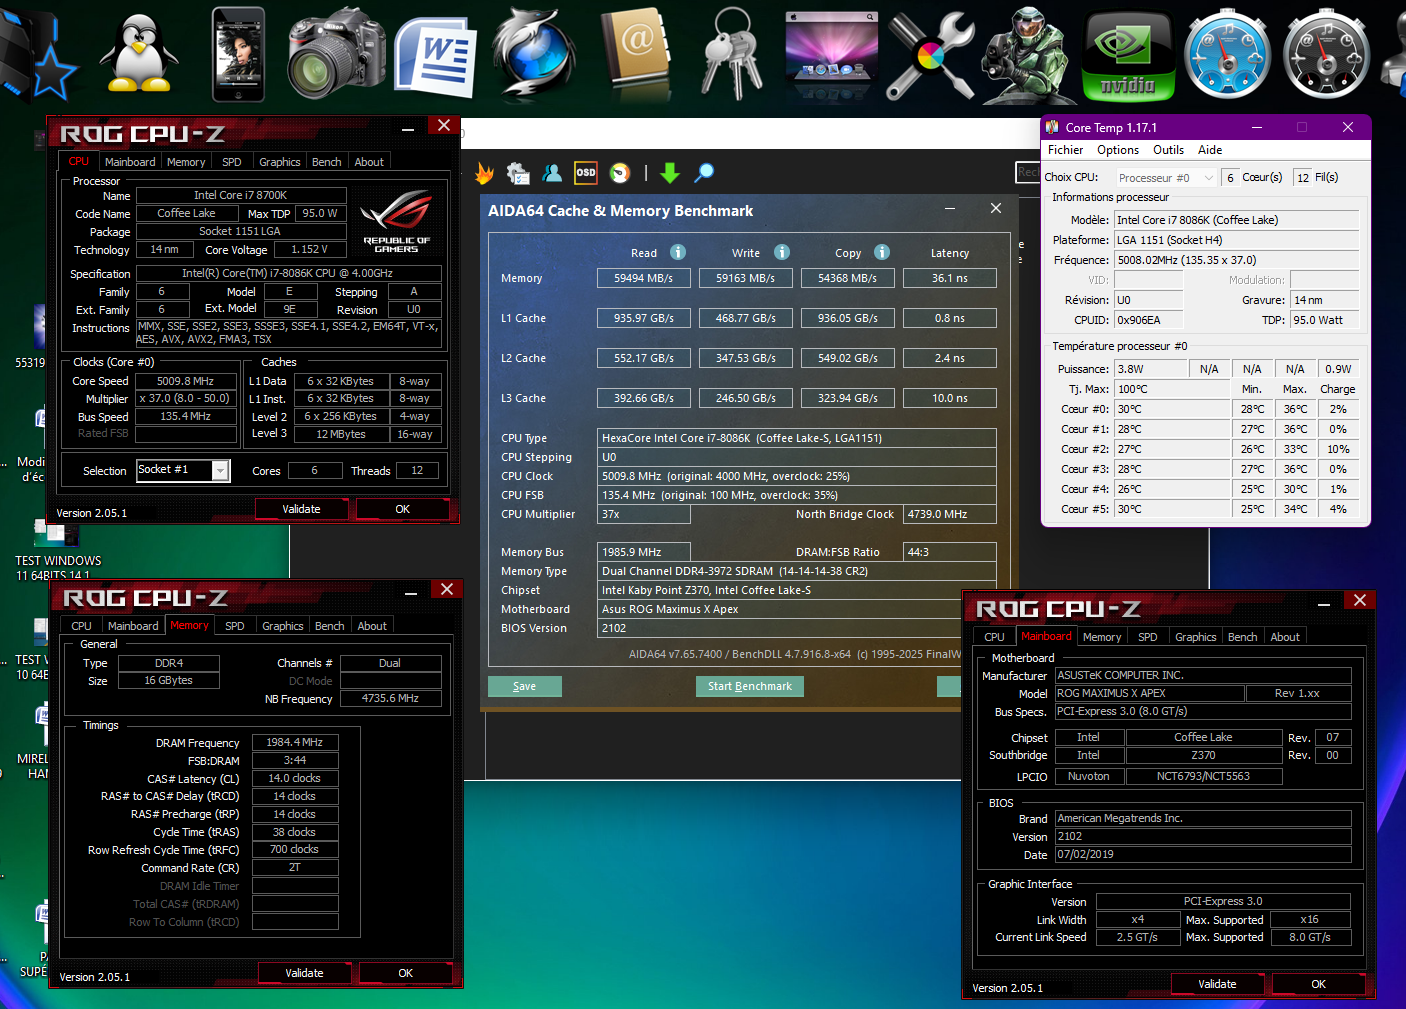Viewport: 1406px width, 1009px height.
Task: Open the nvidia dock icon
Action: pos(1128,57)
